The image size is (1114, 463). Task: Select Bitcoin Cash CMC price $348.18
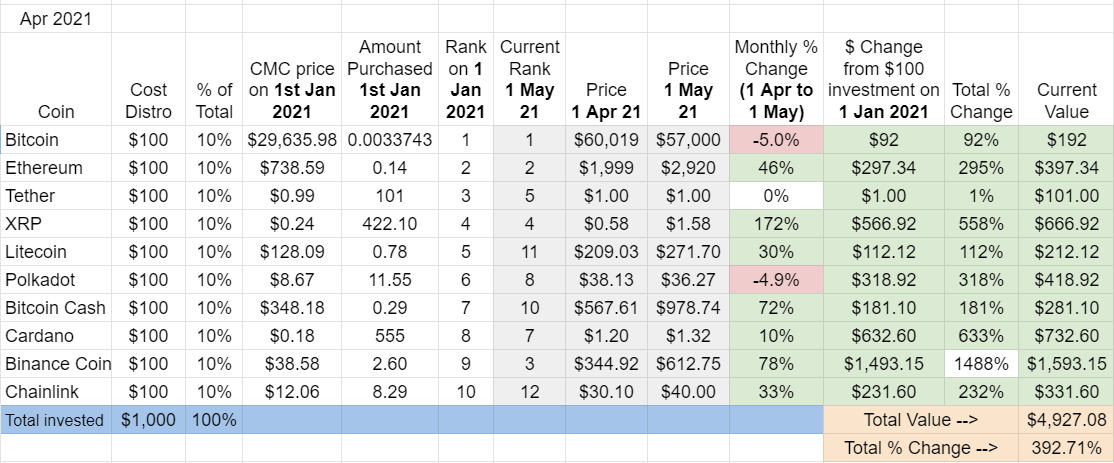point(292,308)
